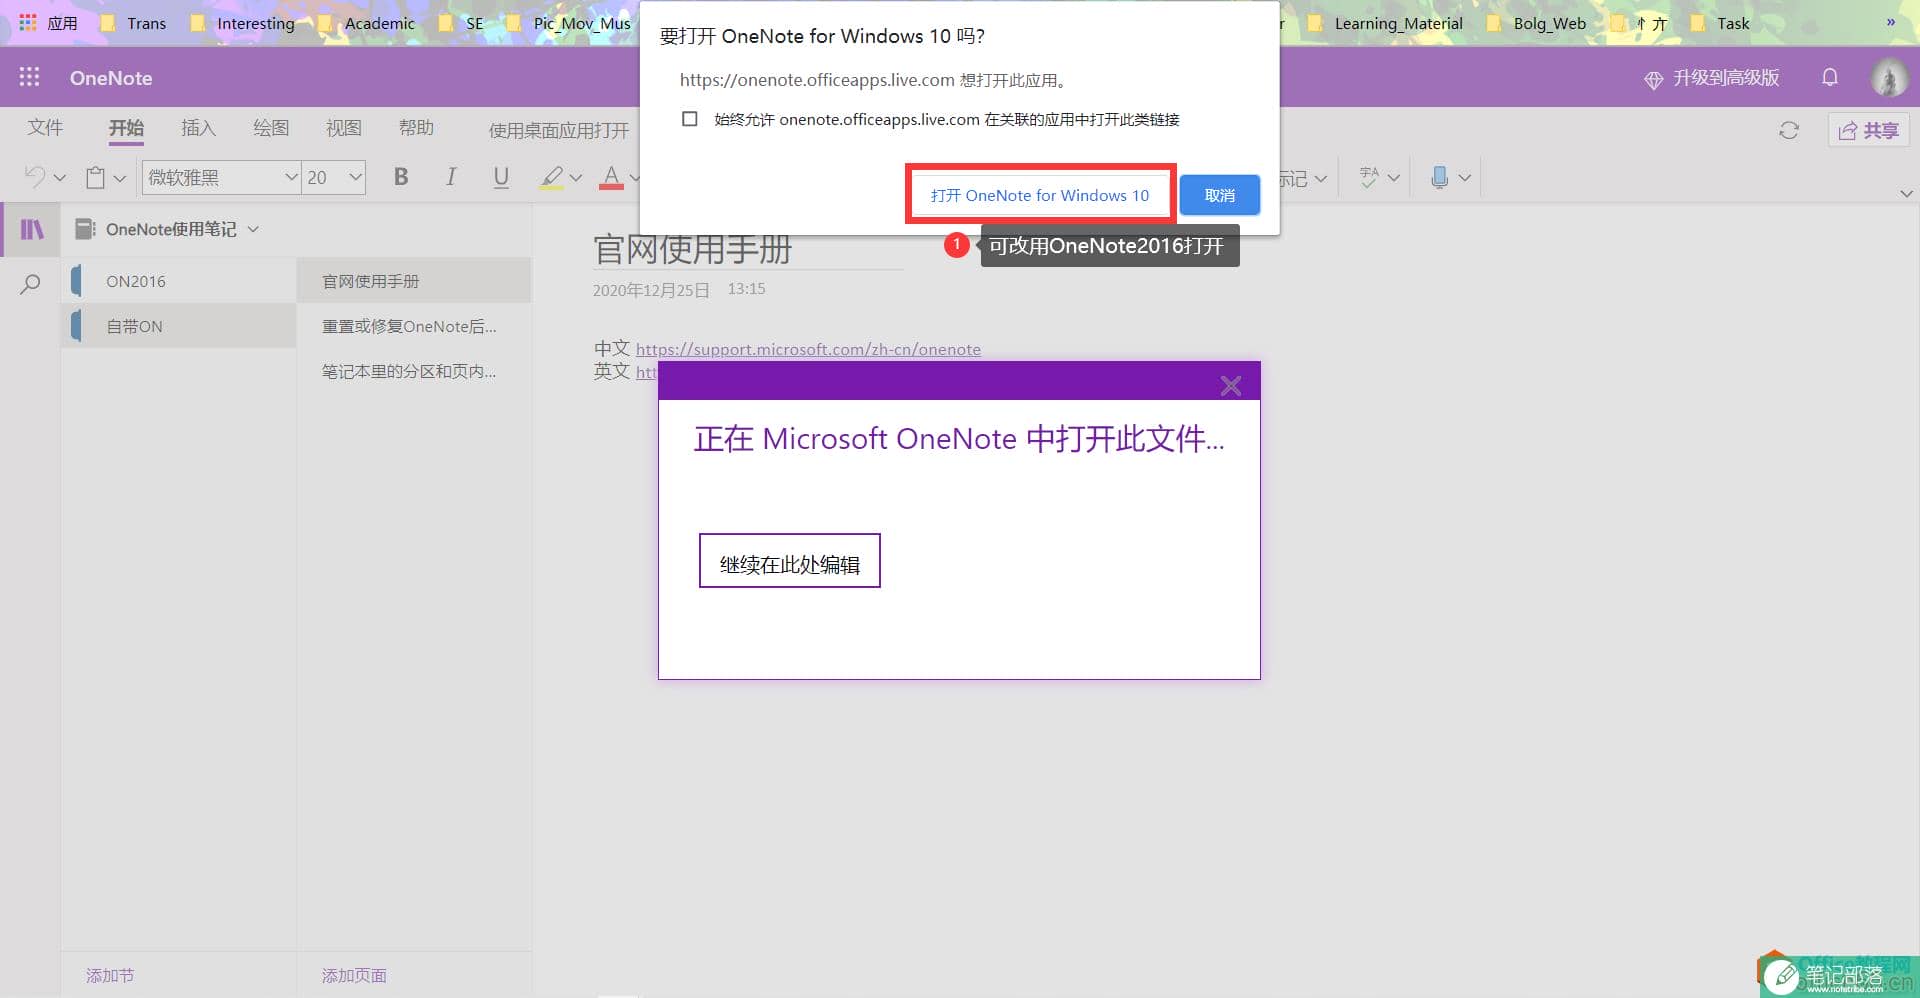Expand the OneNote使用笔记 notebook list
Viewport: 1920px width, 998px height.
pyautogui.click(x=253, y=229)
